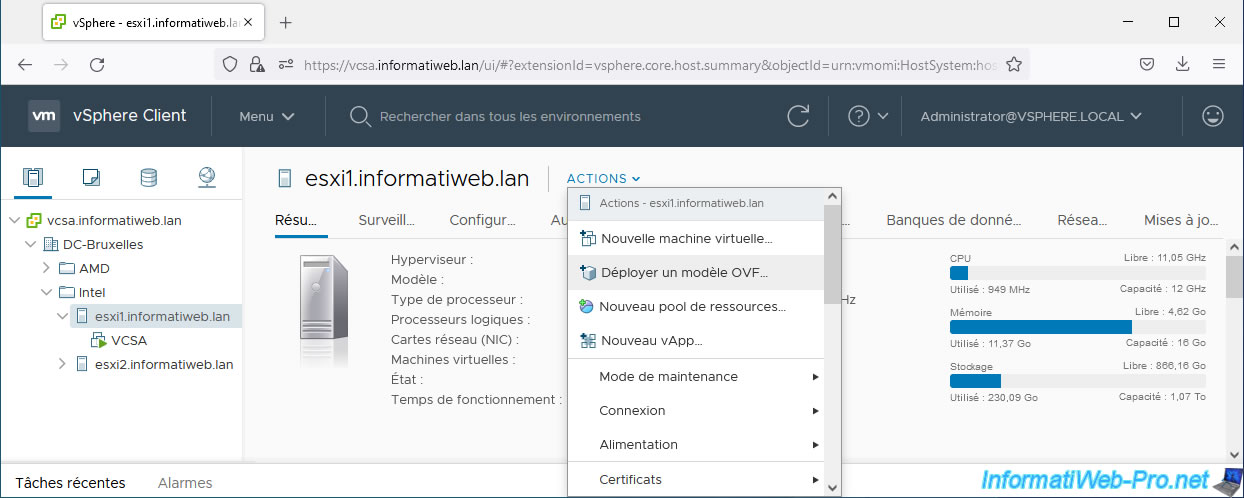The height and width of the screenshot is (498, 1244).
Task: Click the Actions menu scrollbar down arrow
Action: click(x=833, y=488)
